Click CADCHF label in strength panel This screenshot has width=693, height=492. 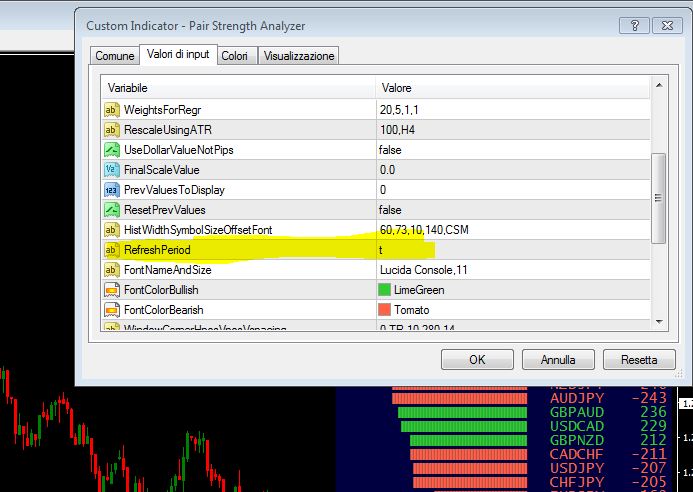coord(577,454)
